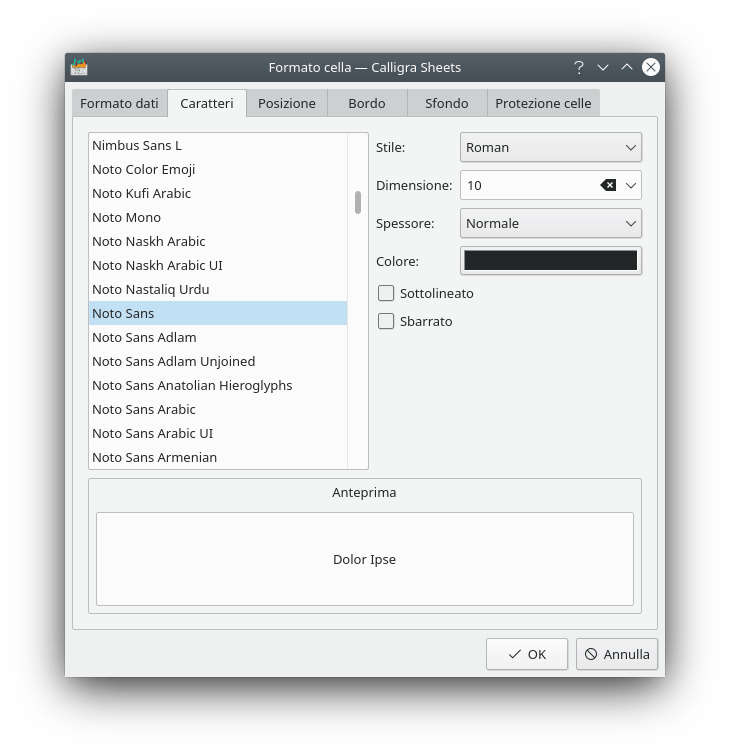Viewport: 730px width, 754px height.
Task: Toggle the Sbarrato checkbox
Action: click(386, 322)
